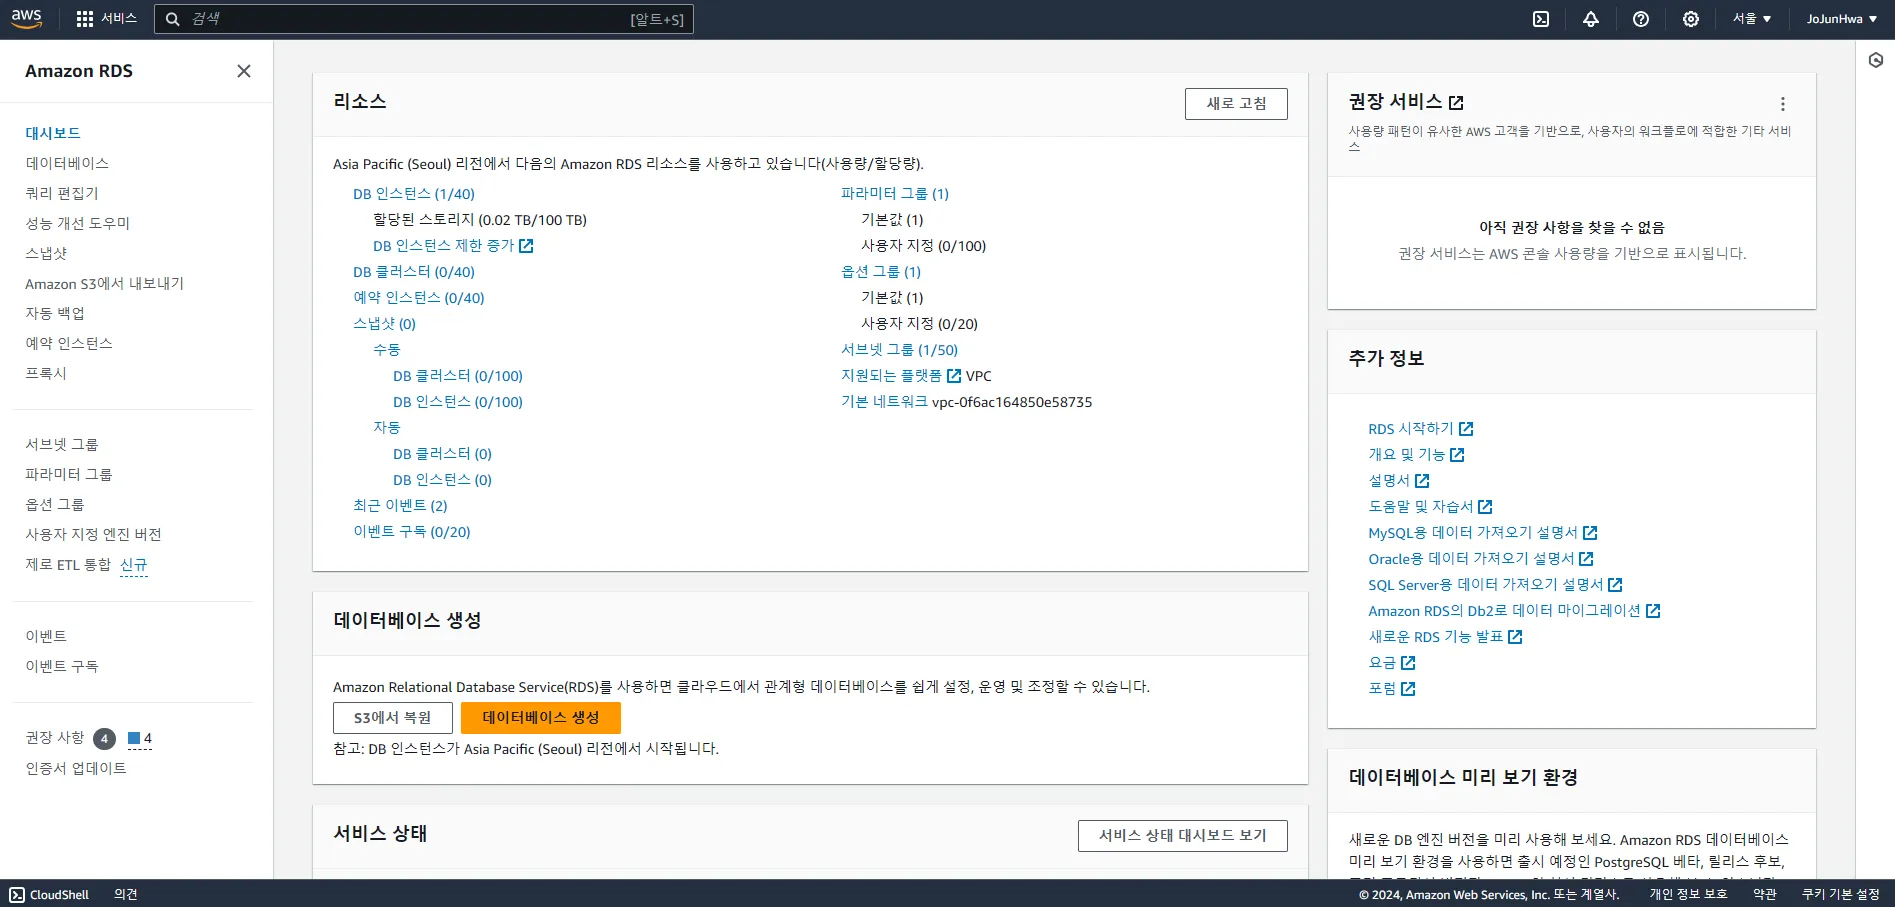Close the Amazon RDS sidebar
This screenshot has height=907, width=1895.
pyautogui.click(x=244, y=71)
